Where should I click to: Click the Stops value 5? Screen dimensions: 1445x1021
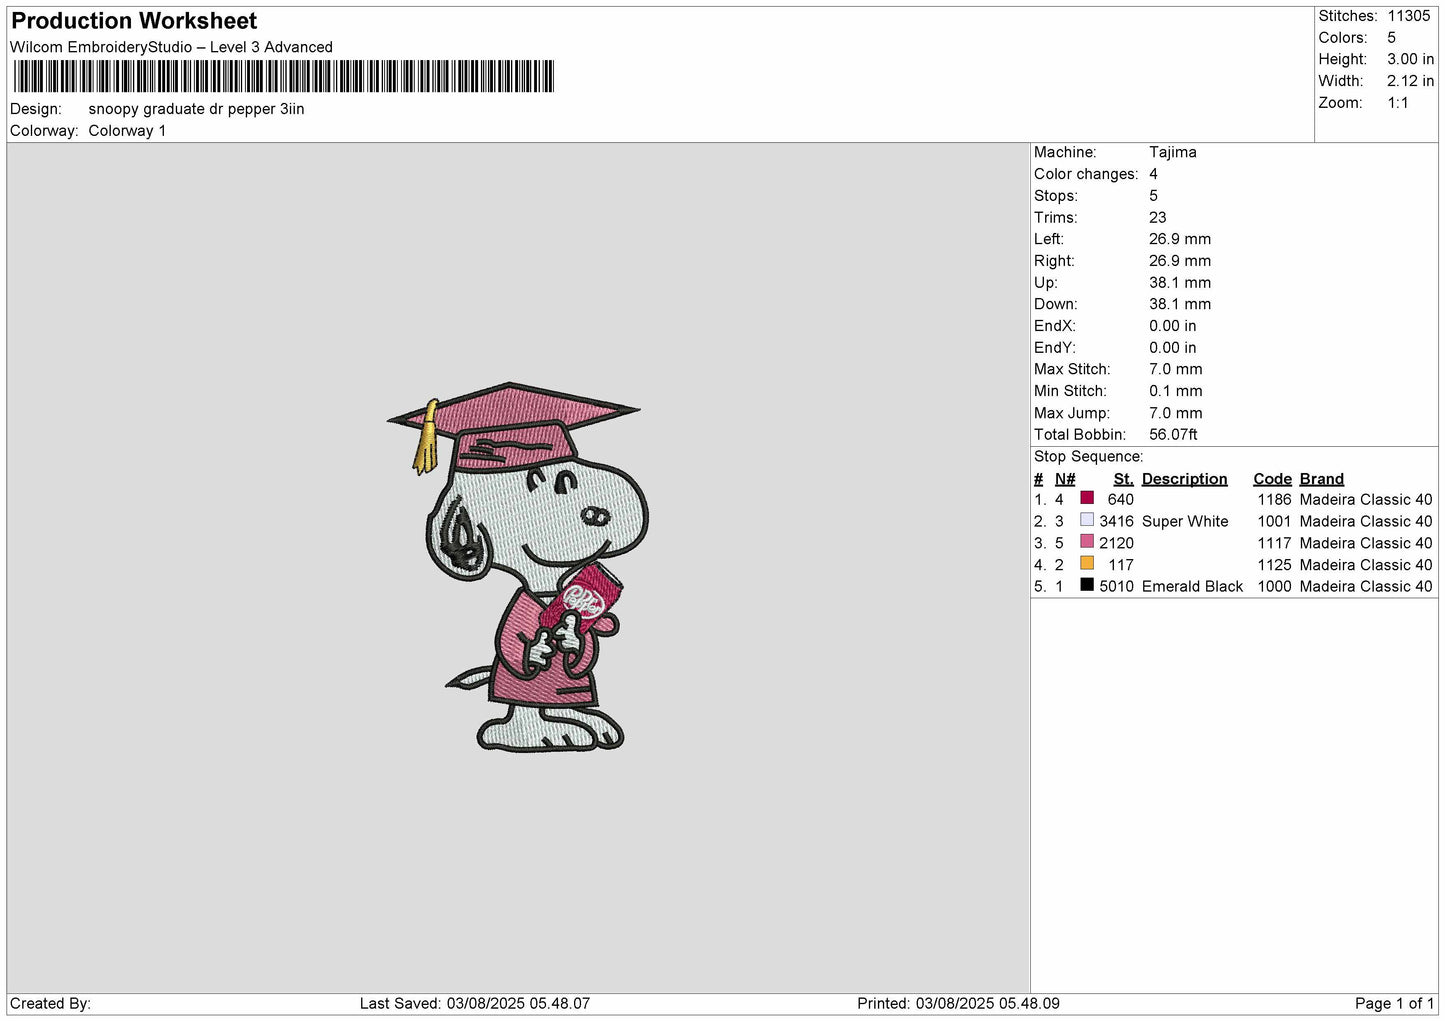click(x=1154, y=196)
